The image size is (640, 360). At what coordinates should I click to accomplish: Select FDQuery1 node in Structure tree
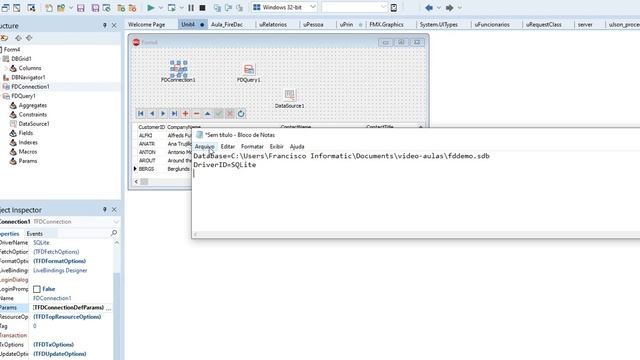(x=23, y=96)
